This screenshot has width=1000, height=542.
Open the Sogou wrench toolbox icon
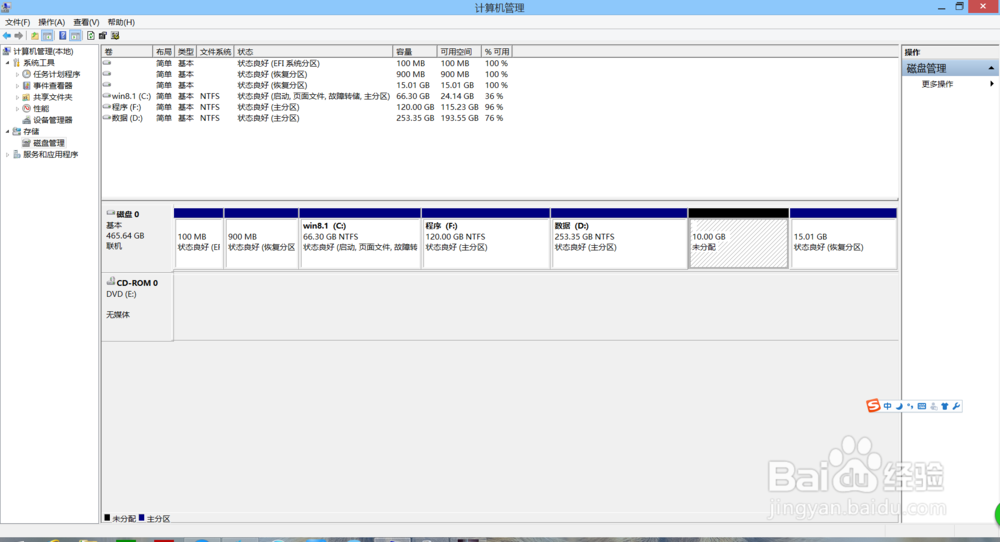956,406
